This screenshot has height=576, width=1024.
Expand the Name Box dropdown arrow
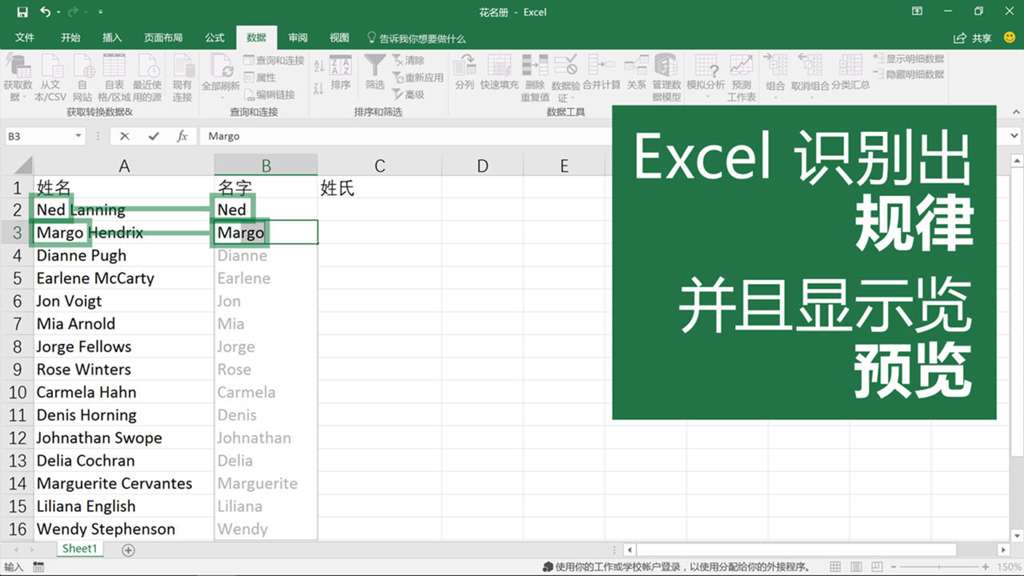[x=78, y=136]
